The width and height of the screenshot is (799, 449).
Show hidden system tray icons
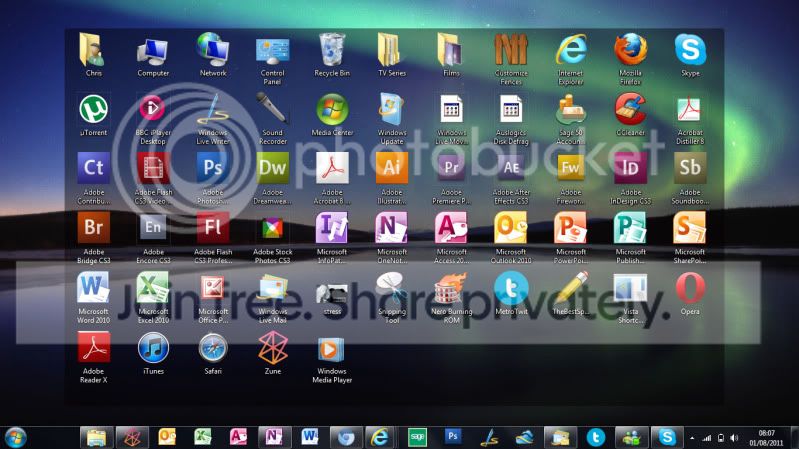[692, 438]
